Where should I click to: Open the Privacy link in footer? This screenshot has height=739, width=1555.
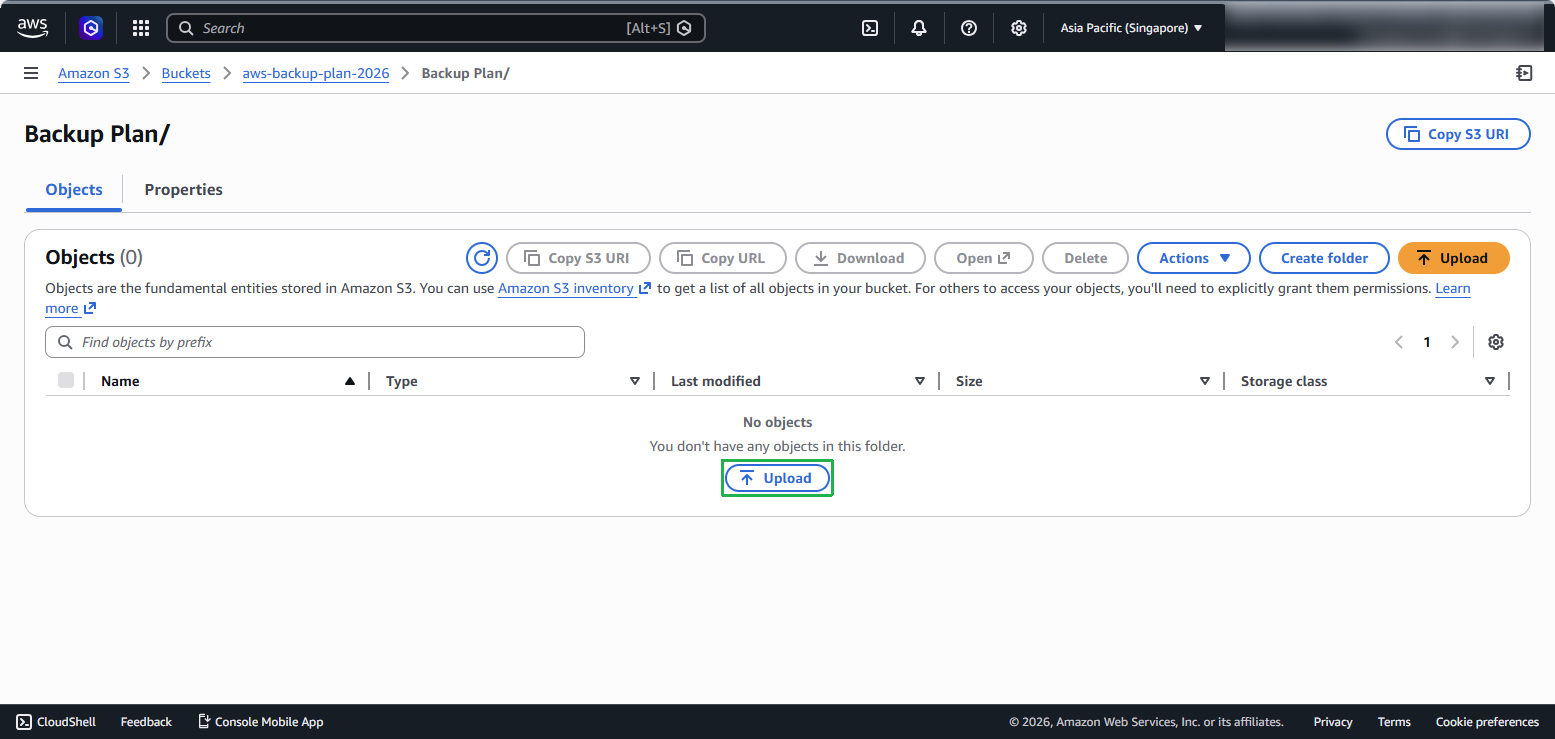(1333, 721)
